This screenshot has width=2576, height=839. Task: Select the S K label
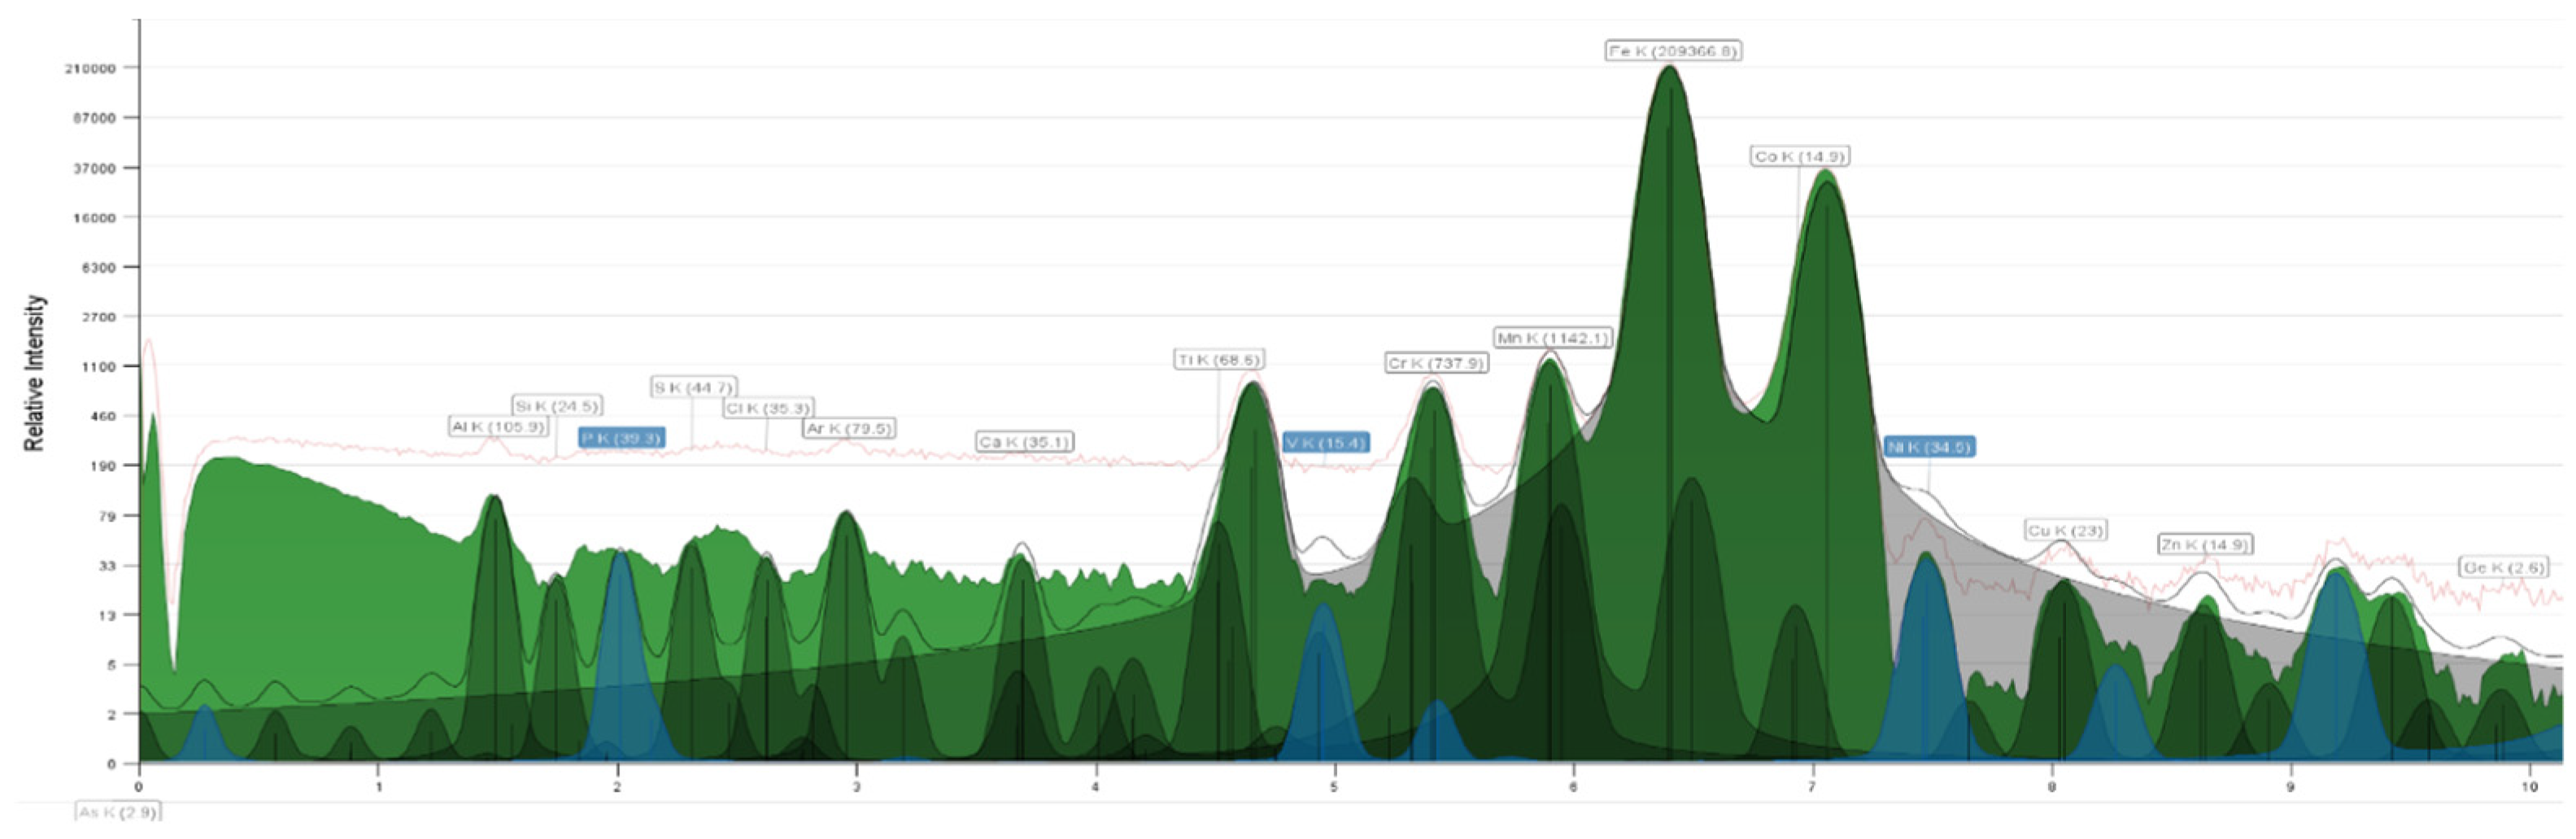[x=693, y=387]
